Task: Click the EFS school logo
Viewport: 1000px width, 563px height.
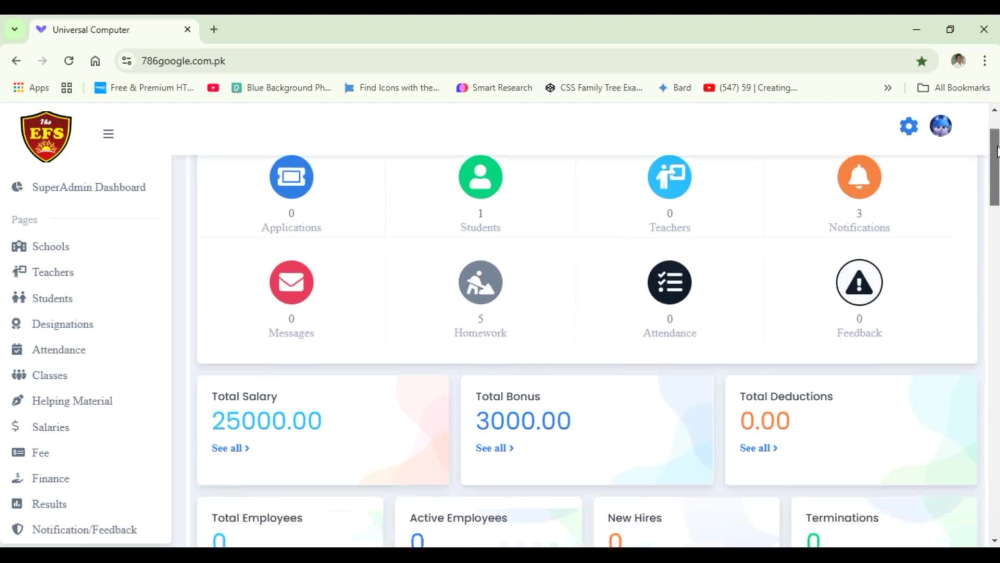Action: (46, 136)
